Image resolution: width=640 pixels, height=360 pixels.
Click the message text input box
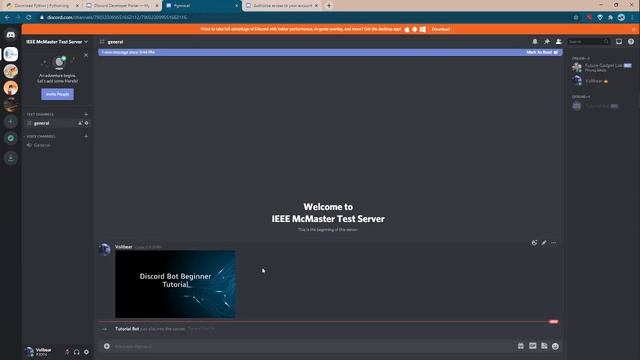pyautogui.click(x=310, y=346)
